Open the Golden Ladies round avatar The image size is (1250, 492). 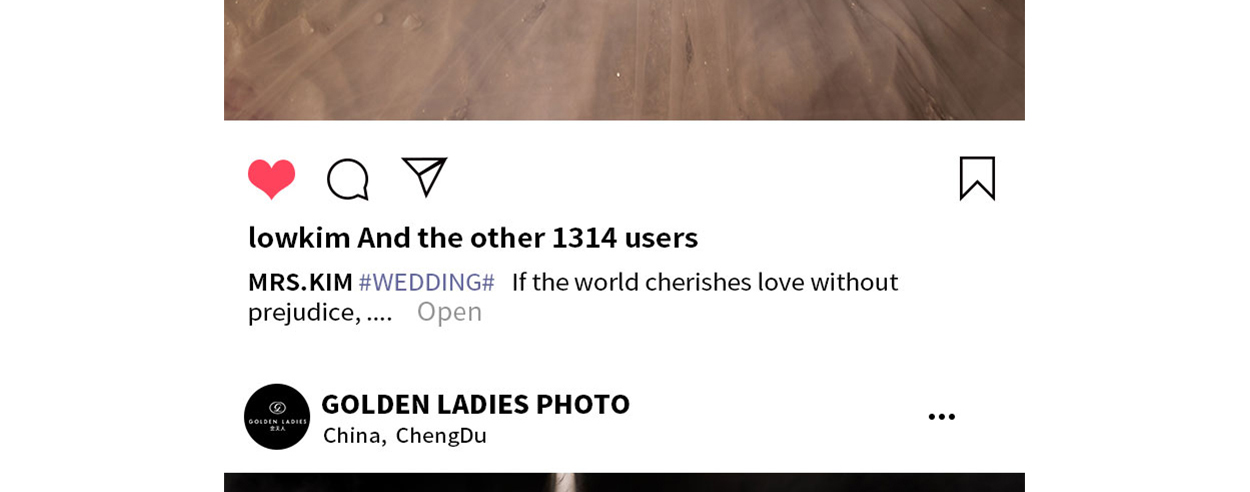277,417
